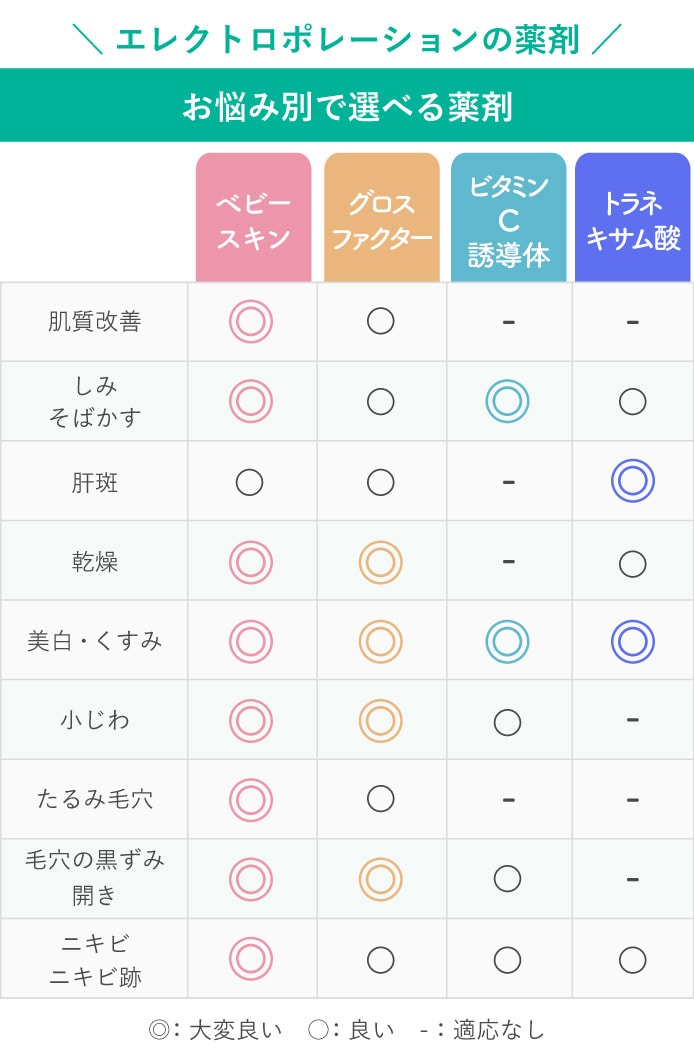Click orange double circle in 乾燥 row
Screen dimensions: 694x1057
coord(381,562)
